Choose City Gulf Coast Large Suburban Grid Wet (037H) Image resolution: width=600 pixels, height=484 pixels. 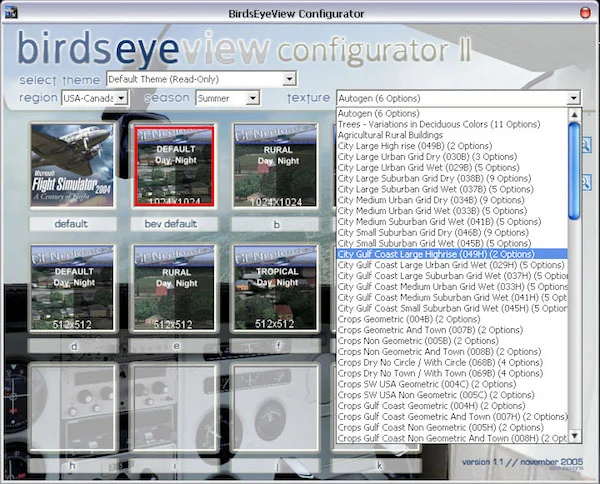point(452,275)
